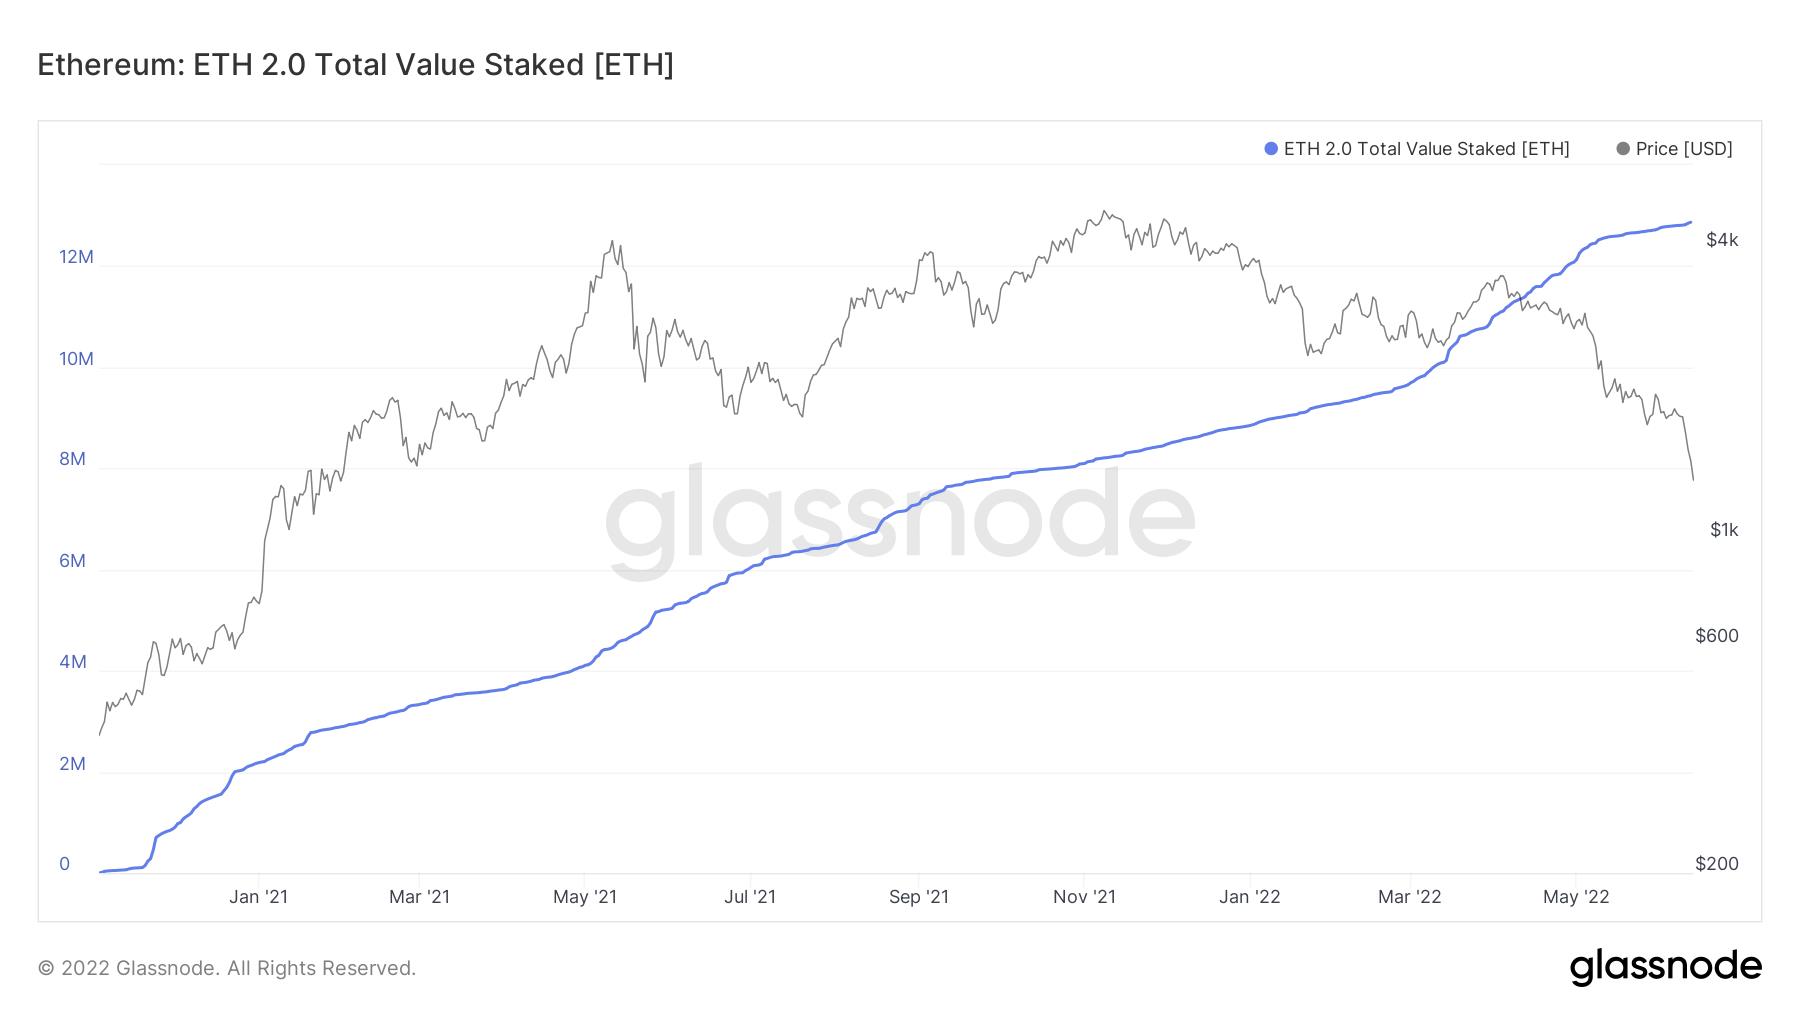Click the Mar '22 axis label
1800x1013 pixels.
[x=1410, y=896]
